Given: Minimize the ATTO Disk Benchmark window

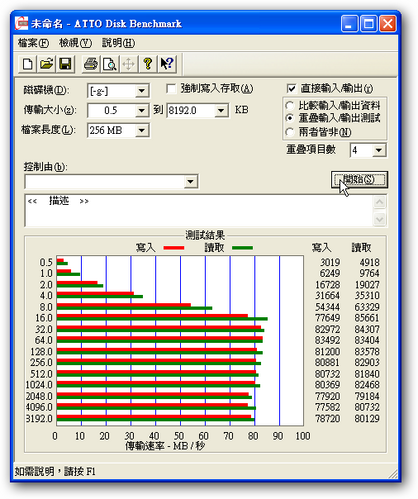Looking at the screenshot, I should [x=349, y=24].
